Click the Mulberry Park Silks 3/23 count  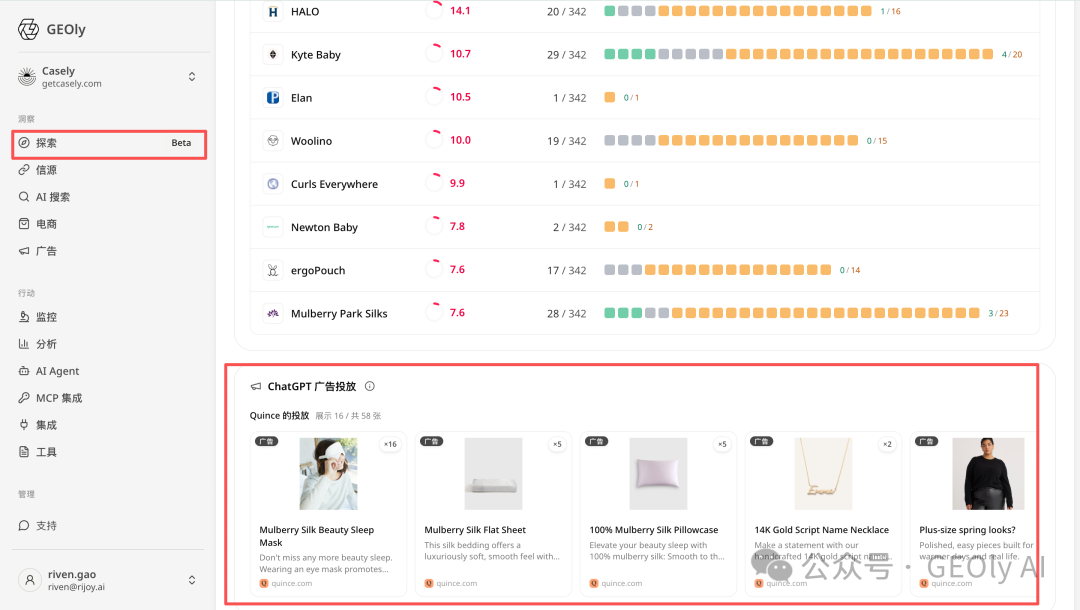(x=998, y=313)
